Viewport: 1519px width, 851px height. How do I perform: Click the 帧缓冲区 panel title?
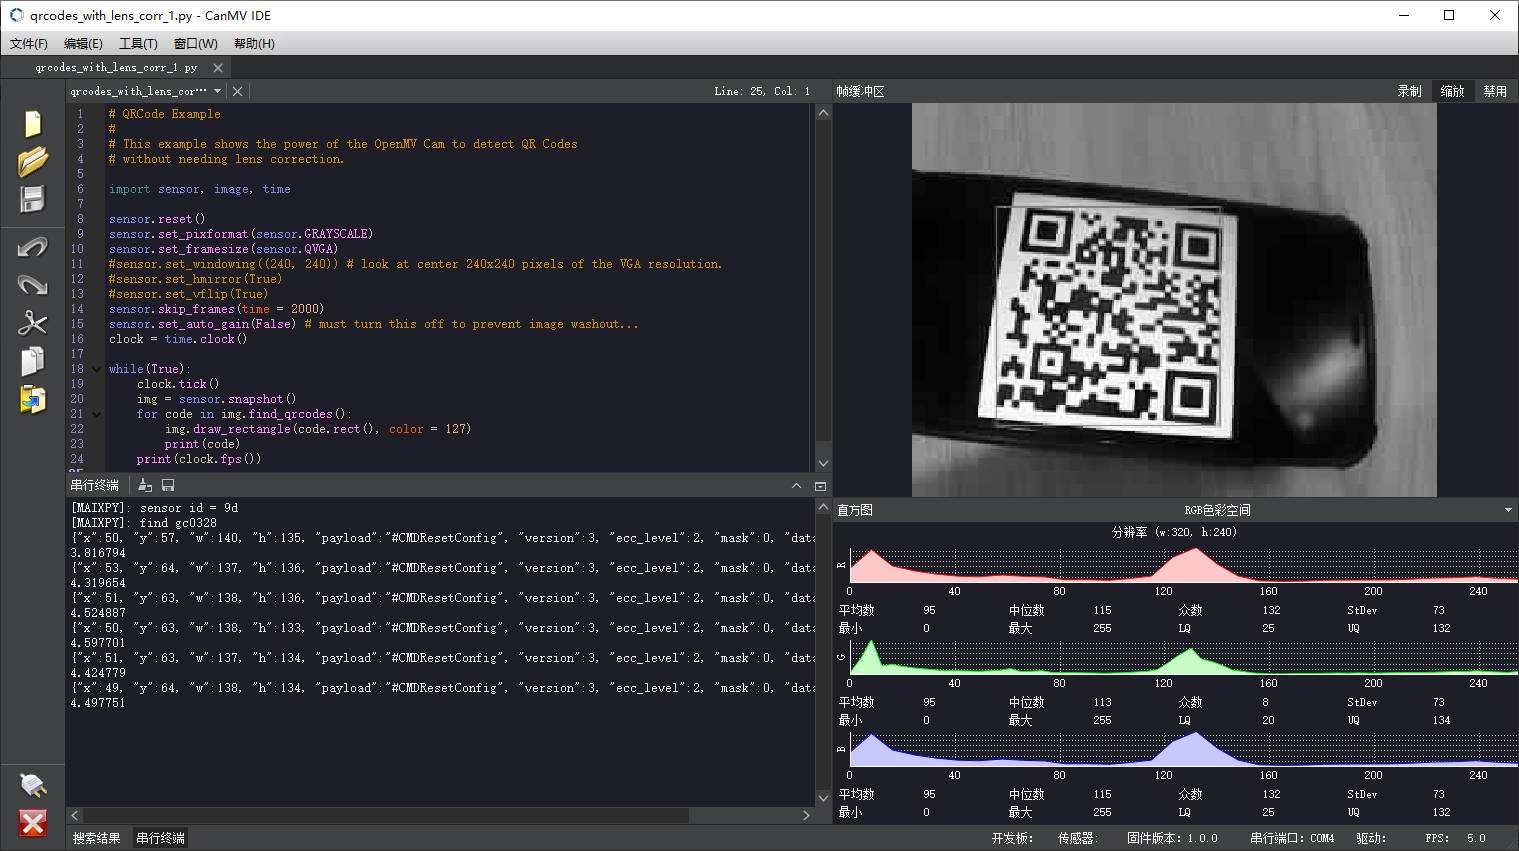(860, 91)
